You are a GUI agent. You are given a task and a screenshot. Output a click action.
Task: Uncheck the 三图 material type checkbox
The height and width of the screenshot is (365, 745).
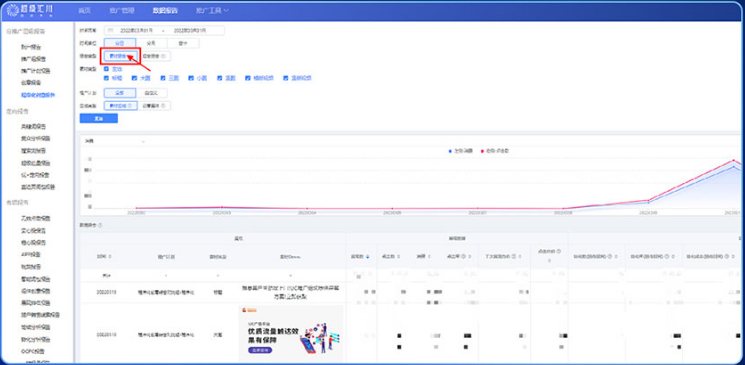click(163, 78)
